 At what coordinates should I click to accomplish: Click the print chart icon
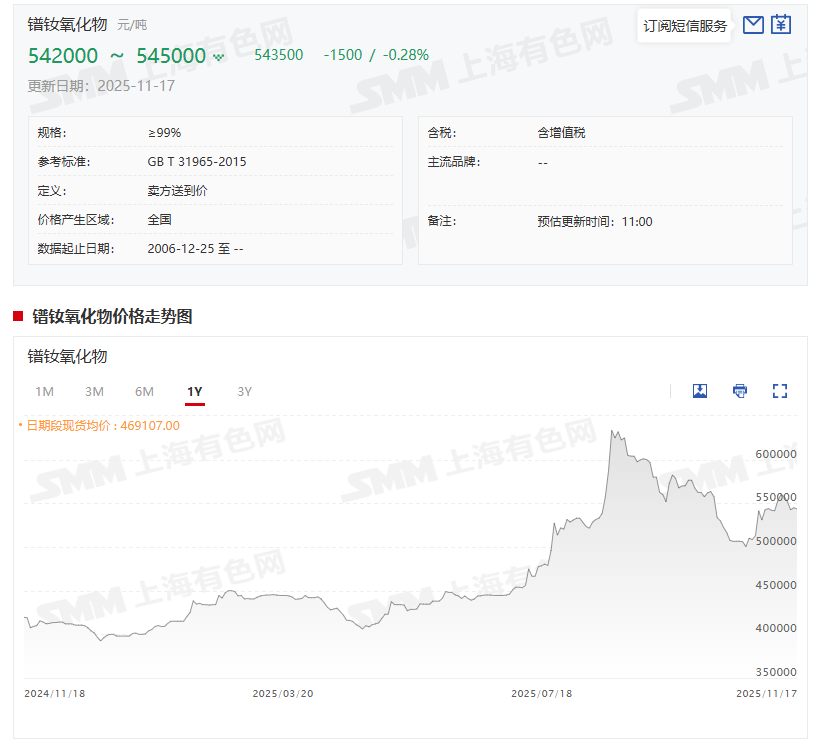click(740, 391)
